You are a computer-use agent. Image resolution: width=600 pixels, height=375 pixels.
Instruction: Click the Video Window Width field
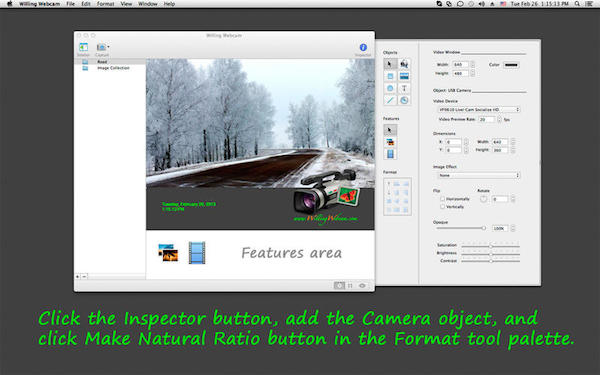[461, 65]
